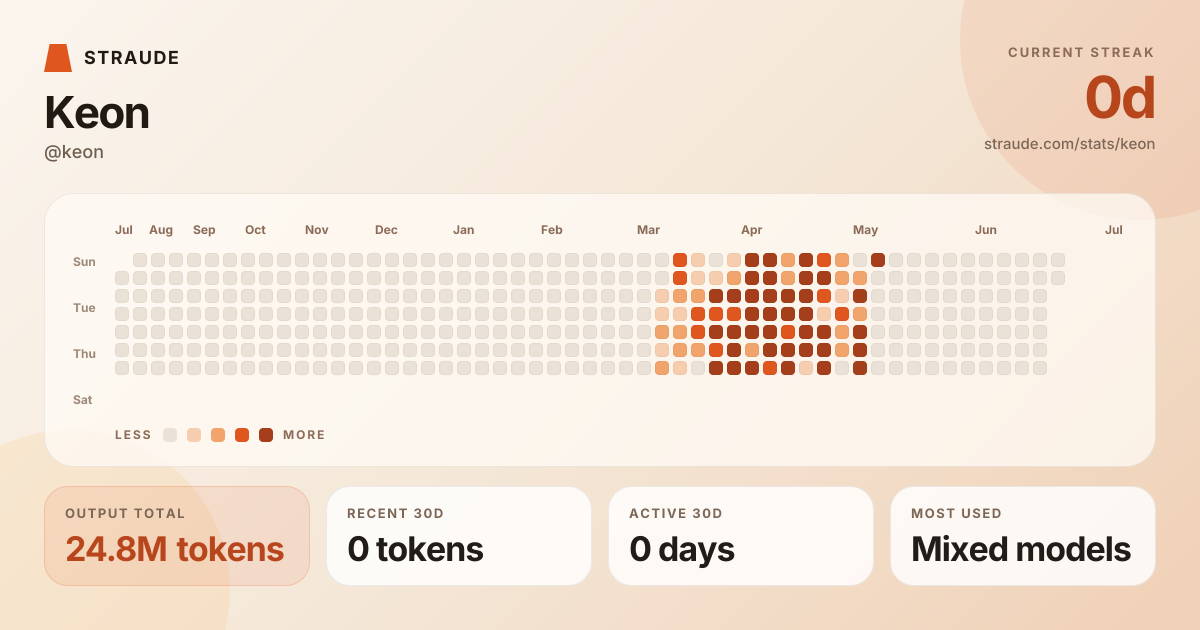The image size is (1200, 630).
Task: Click the Most Used Mixed models card
Action: 1023,536
